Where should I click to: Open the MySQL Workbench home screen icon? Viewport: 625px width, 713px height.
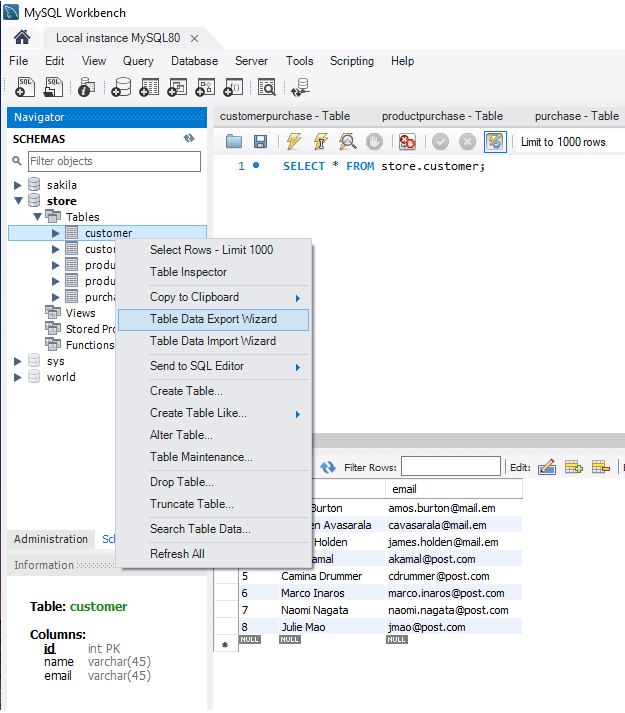point(22,37)
